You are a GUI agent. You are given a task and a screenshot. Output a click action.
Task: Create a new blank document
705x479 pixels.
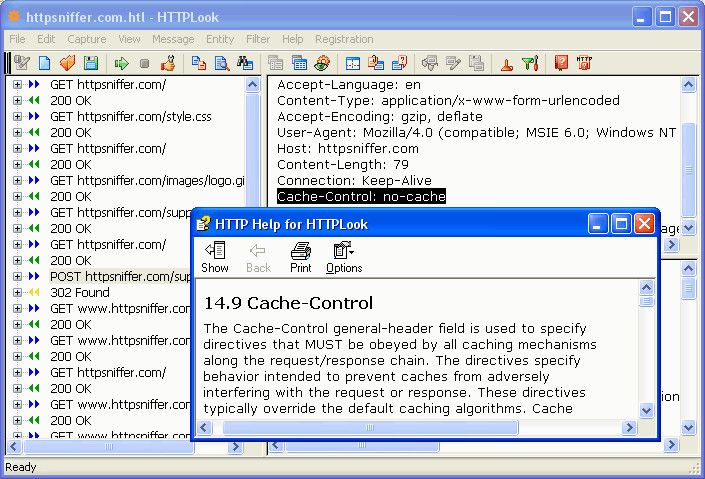[45, 63]
